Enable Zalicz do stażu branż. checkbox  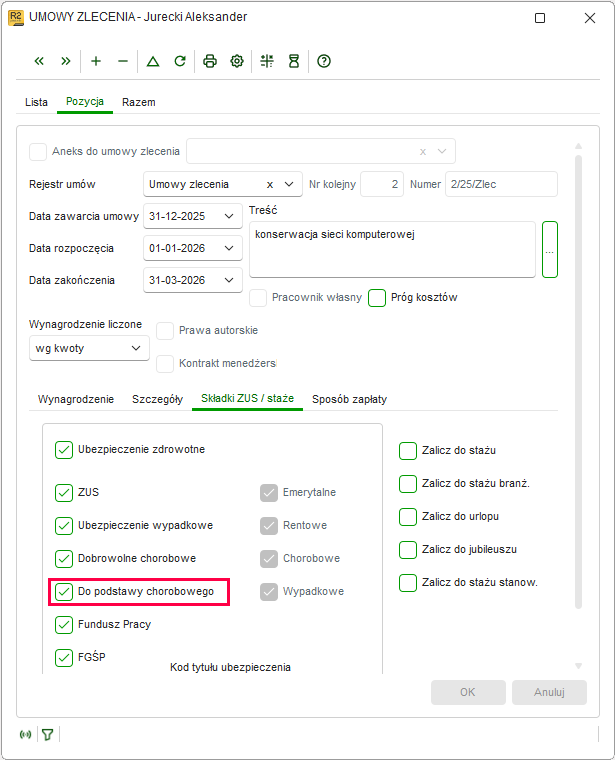coord(408,483)
